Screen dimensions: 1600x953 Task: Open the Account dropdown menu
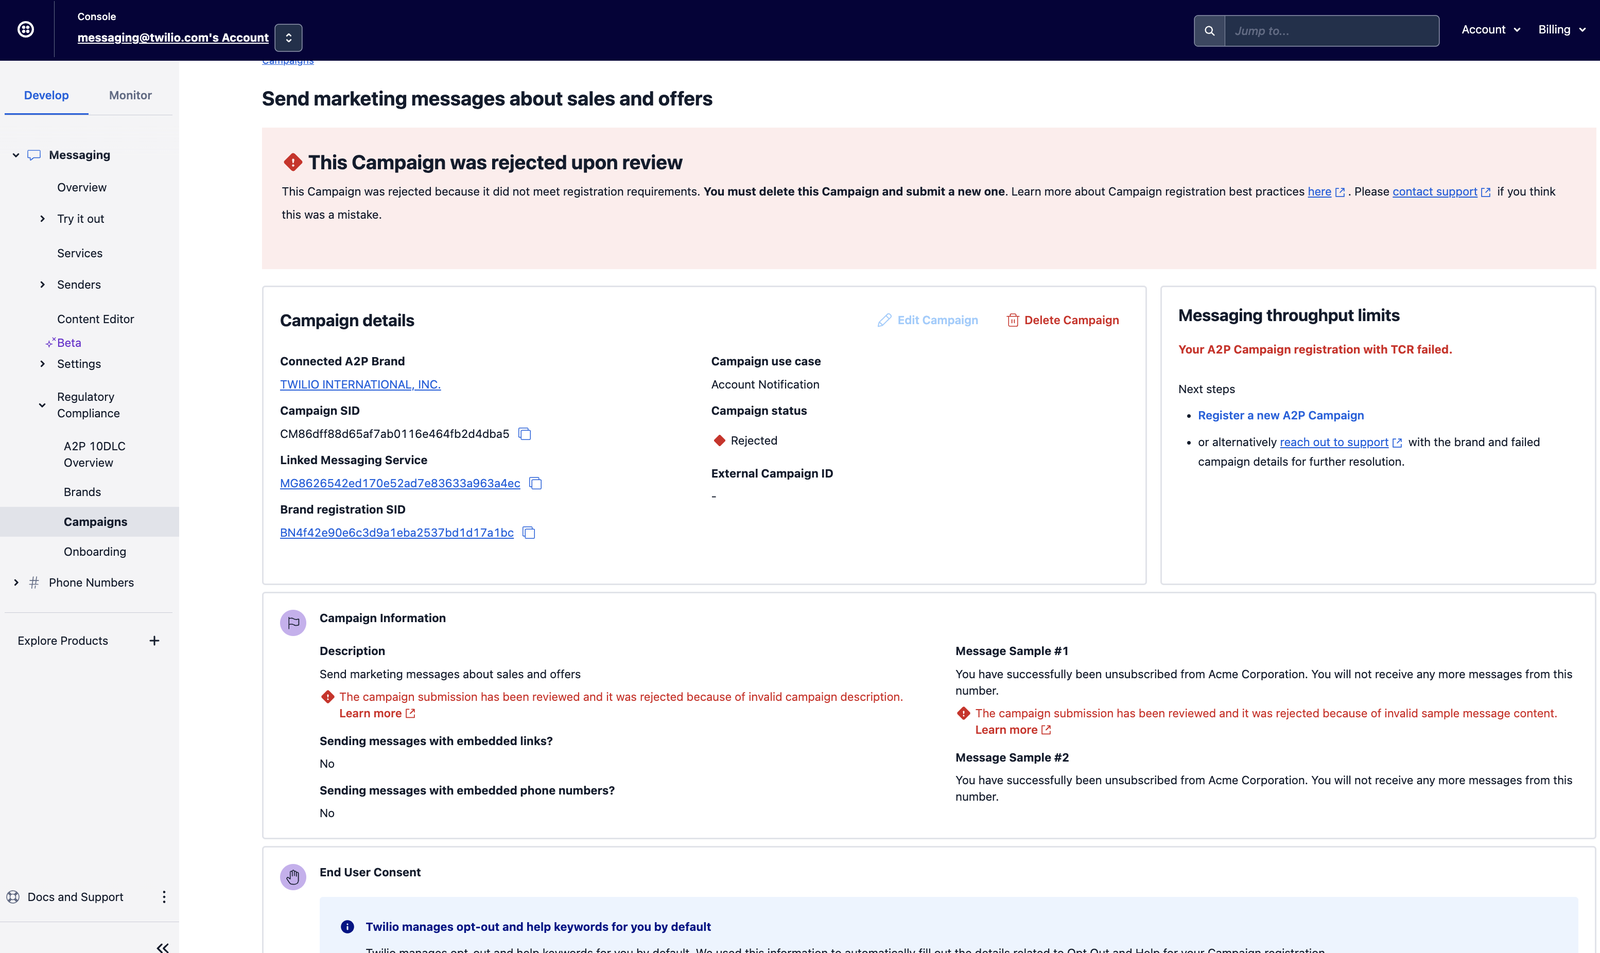(x=1489, y=29)
